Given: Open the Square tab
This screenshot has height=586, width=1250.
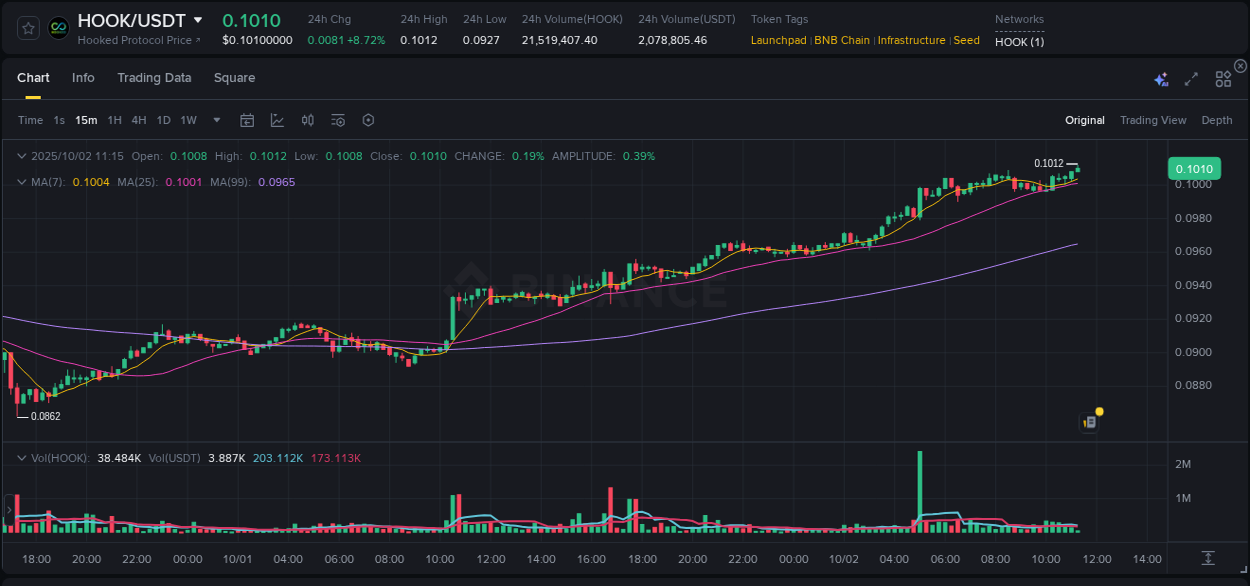Looking at the screenshot, I should [234, 77].
